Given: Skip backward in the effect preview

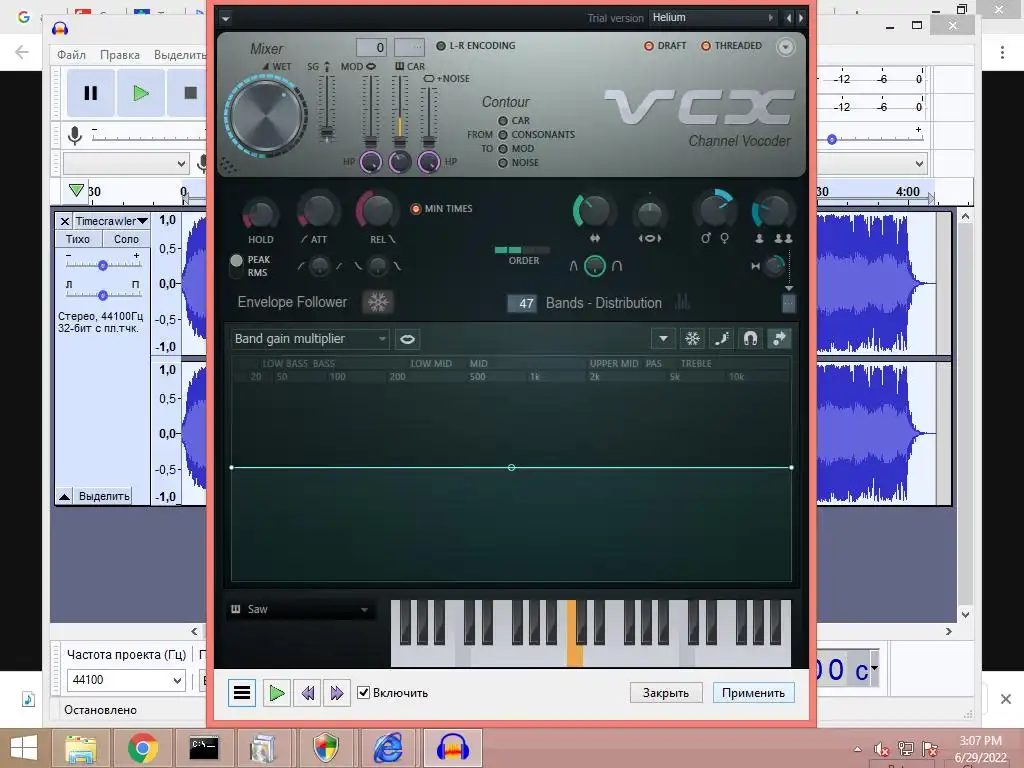Looking at the screenshot, I should tap(307, 693).
